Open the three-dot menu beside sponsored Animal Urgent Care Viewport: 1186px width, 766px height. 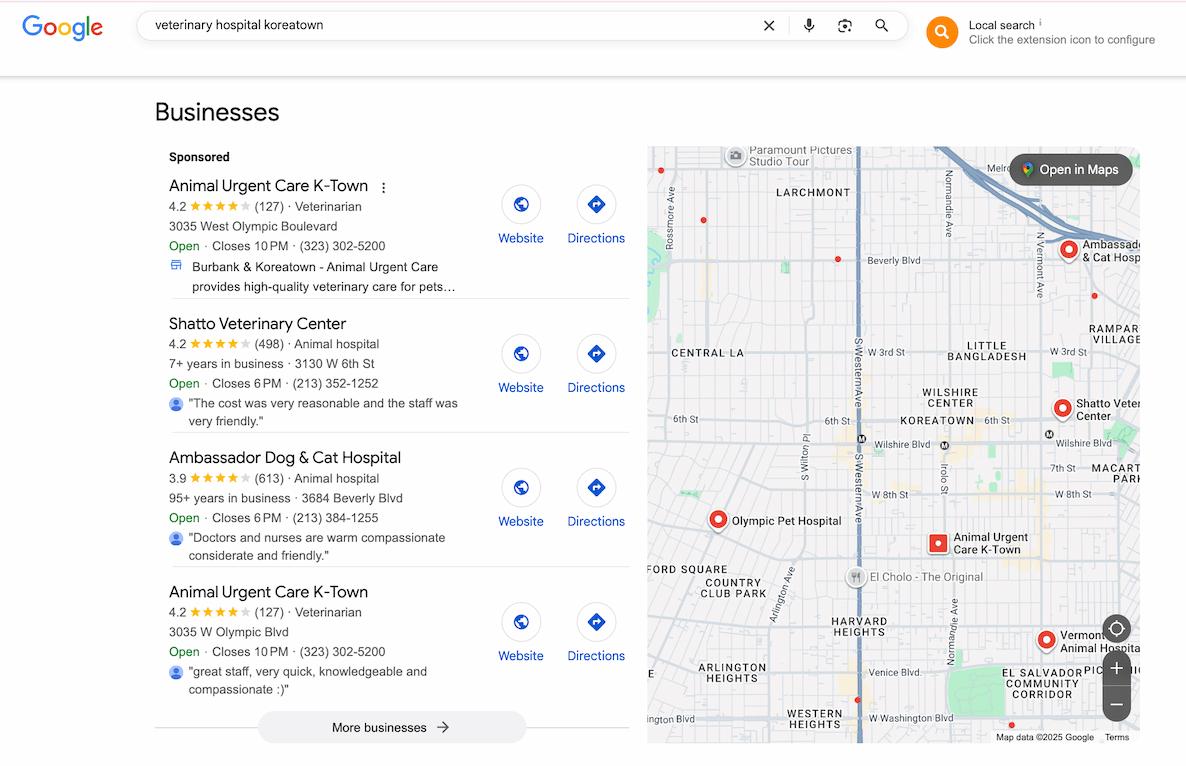pyautogui.click(x=383, y=188)
